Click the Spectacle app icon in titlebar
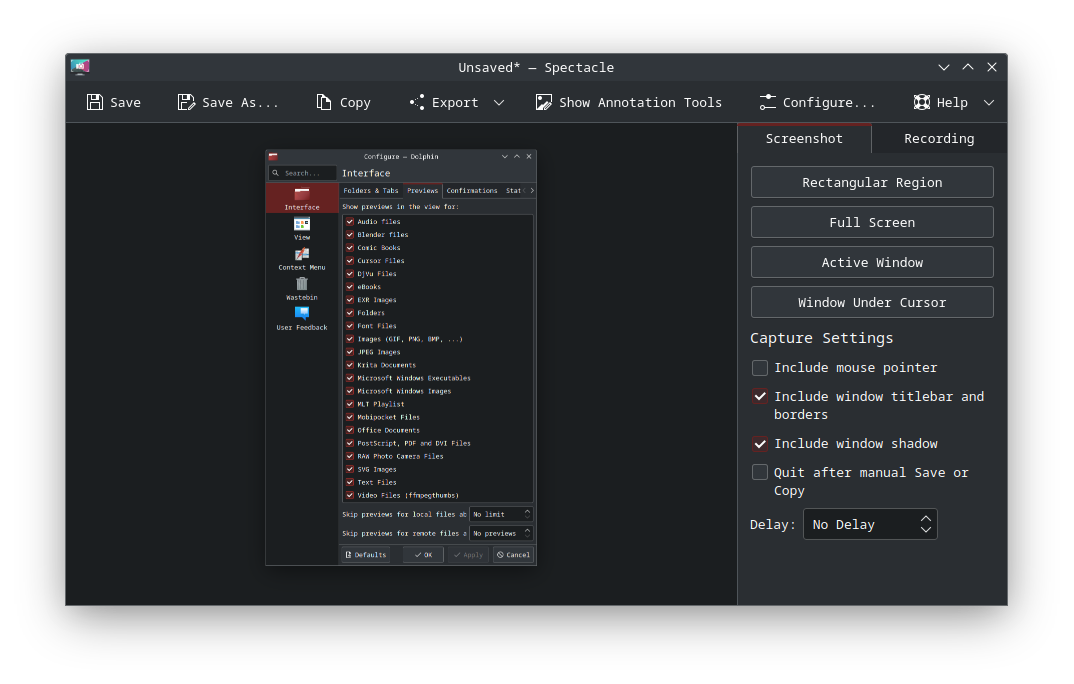The image size is (1074, 684). (80, 66)
